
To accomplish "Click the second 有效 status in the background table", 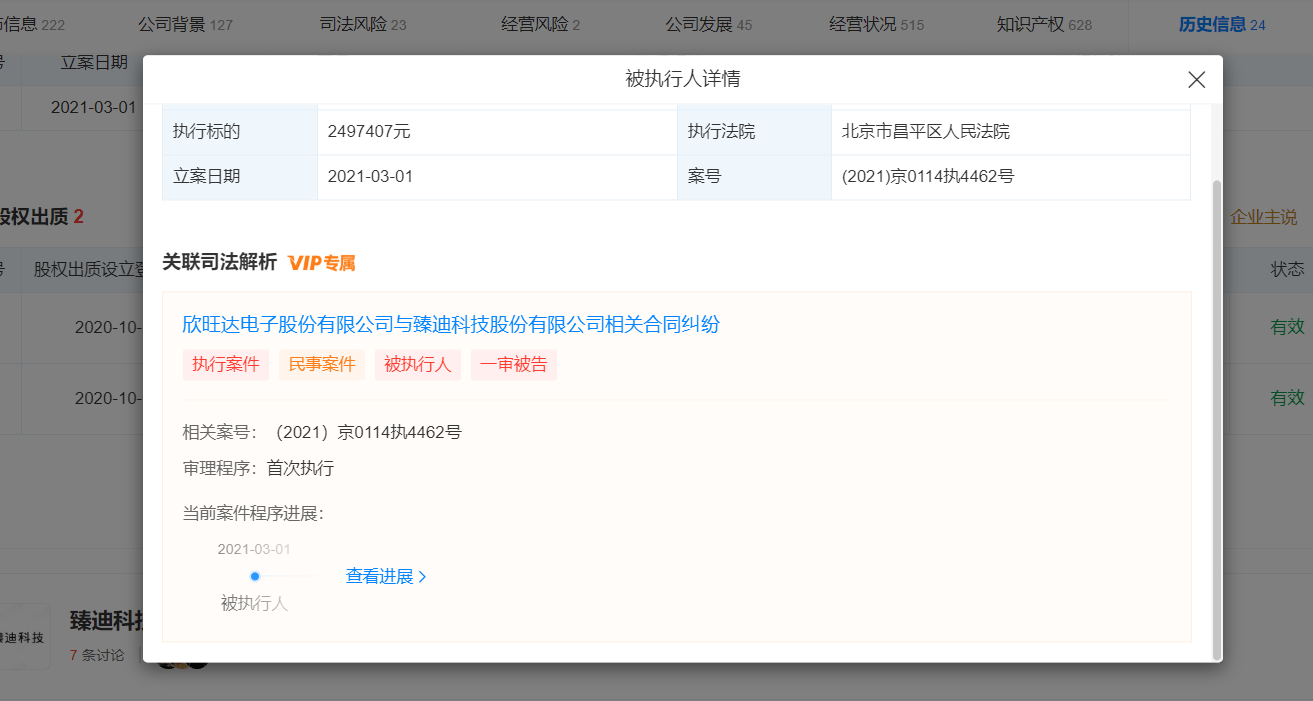I will (x=1287, y=398).
